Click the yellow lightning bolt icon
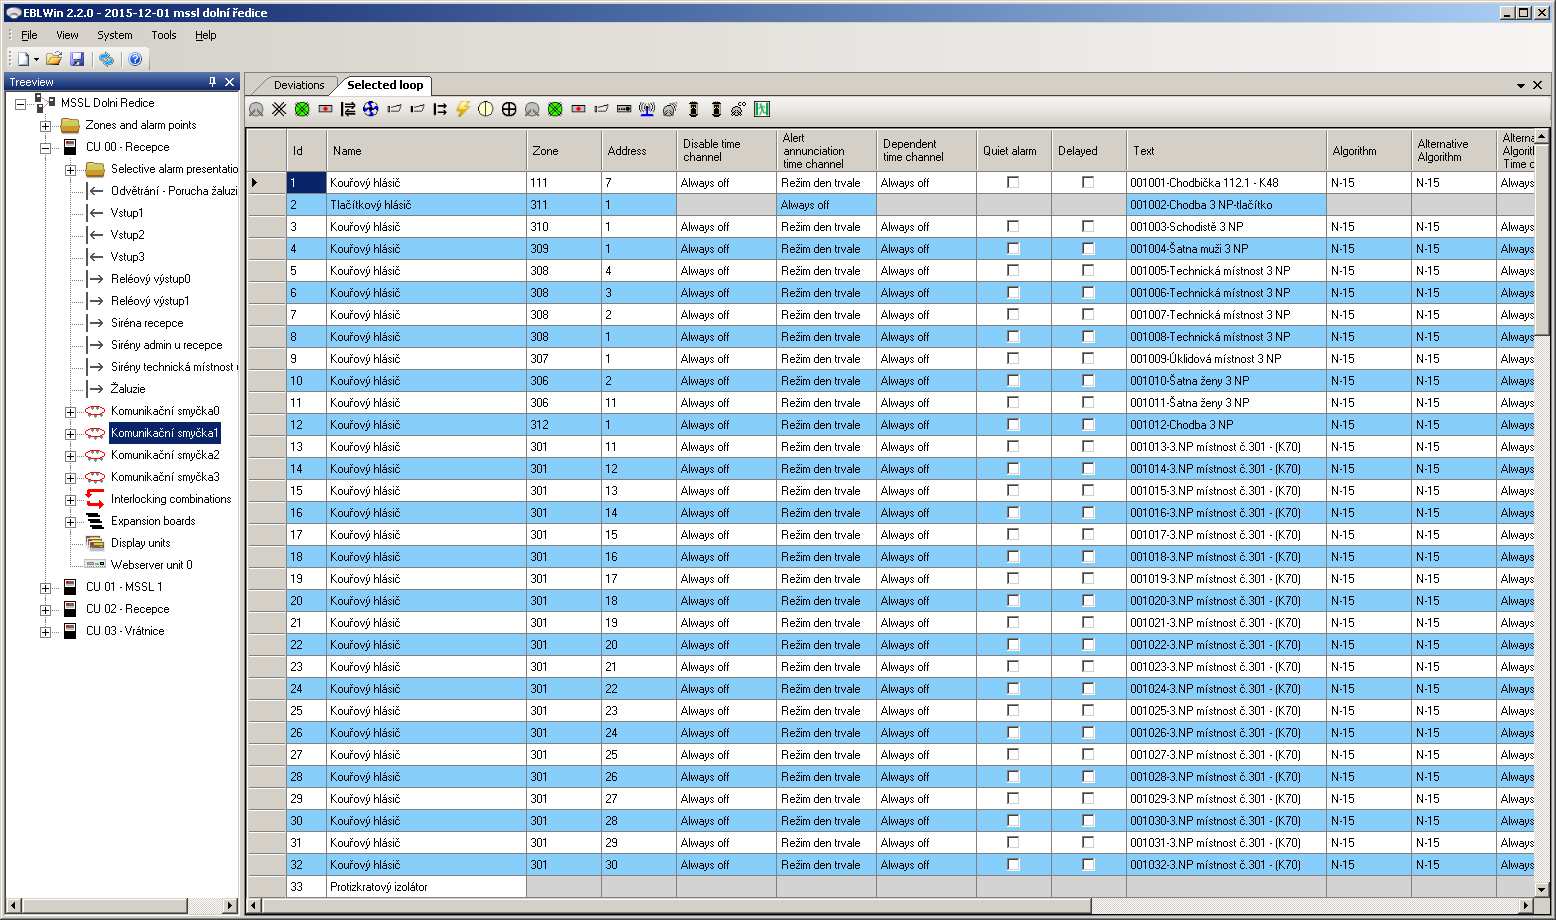The height and width of the screenshot is (920, 1556). tap(463, 109)
